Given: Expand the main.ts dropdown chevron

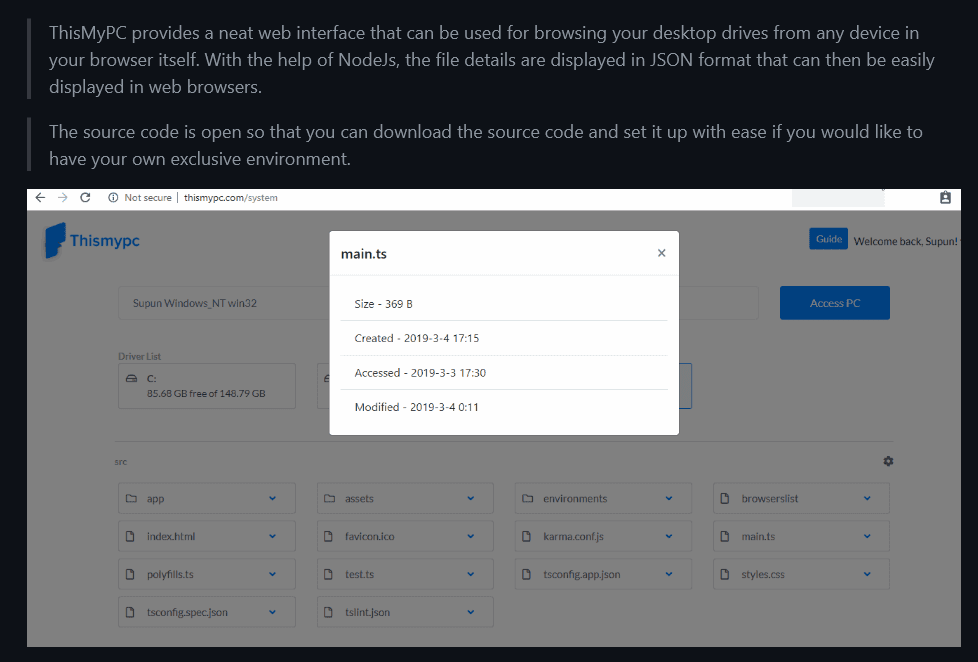Looking at the screenshot, I should tap(867, 537).
